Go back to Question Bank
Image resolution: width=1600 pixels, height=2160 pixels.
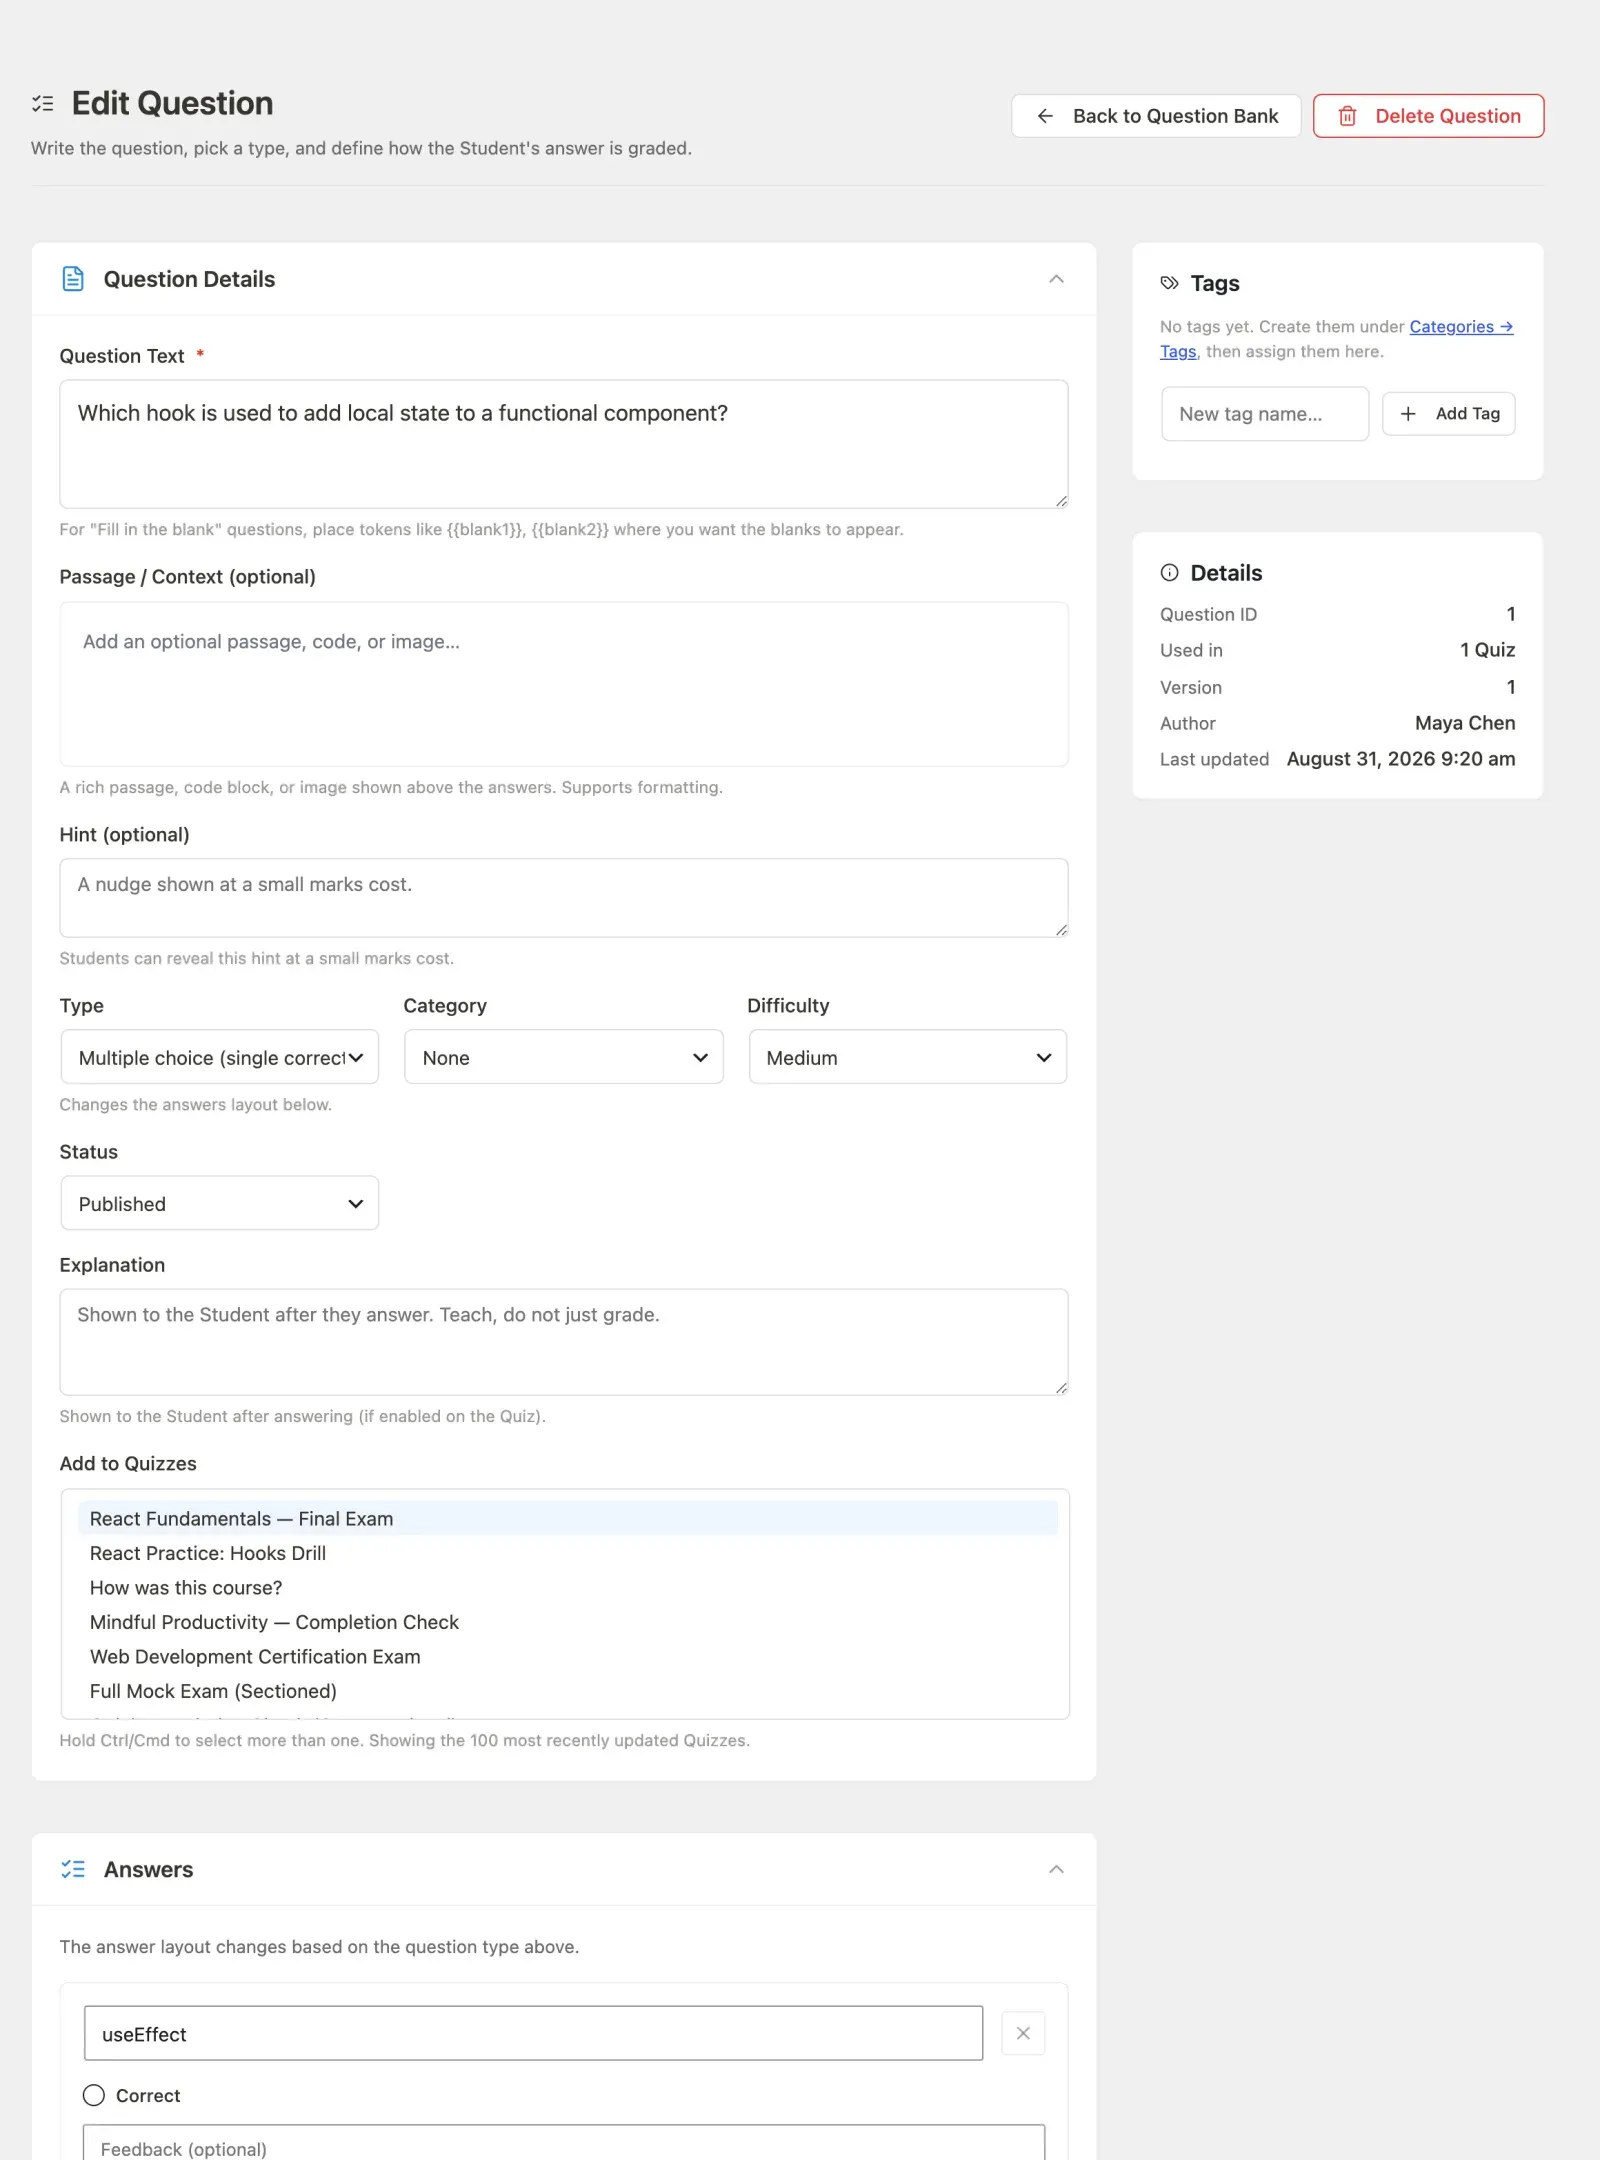[1156, 116]
